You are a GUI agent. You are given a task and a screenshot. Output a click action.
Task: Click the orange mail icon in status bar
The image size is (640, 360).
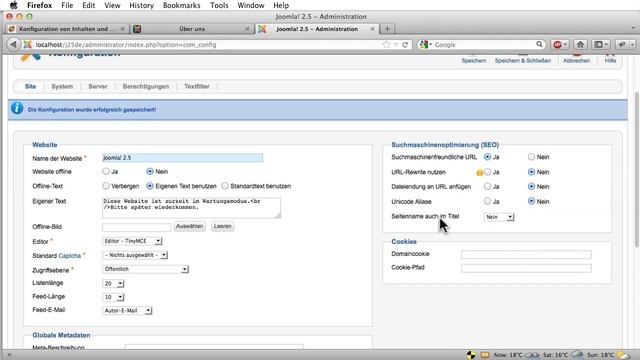click(484, 355)
